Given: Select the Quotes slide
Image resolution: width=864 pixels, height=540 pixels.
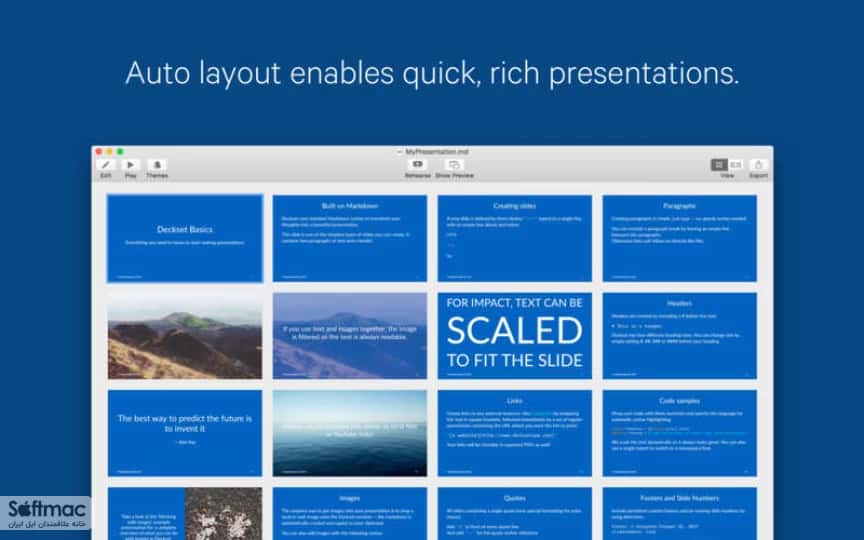Looking at the screenshot, I should [x=515, y=514].
